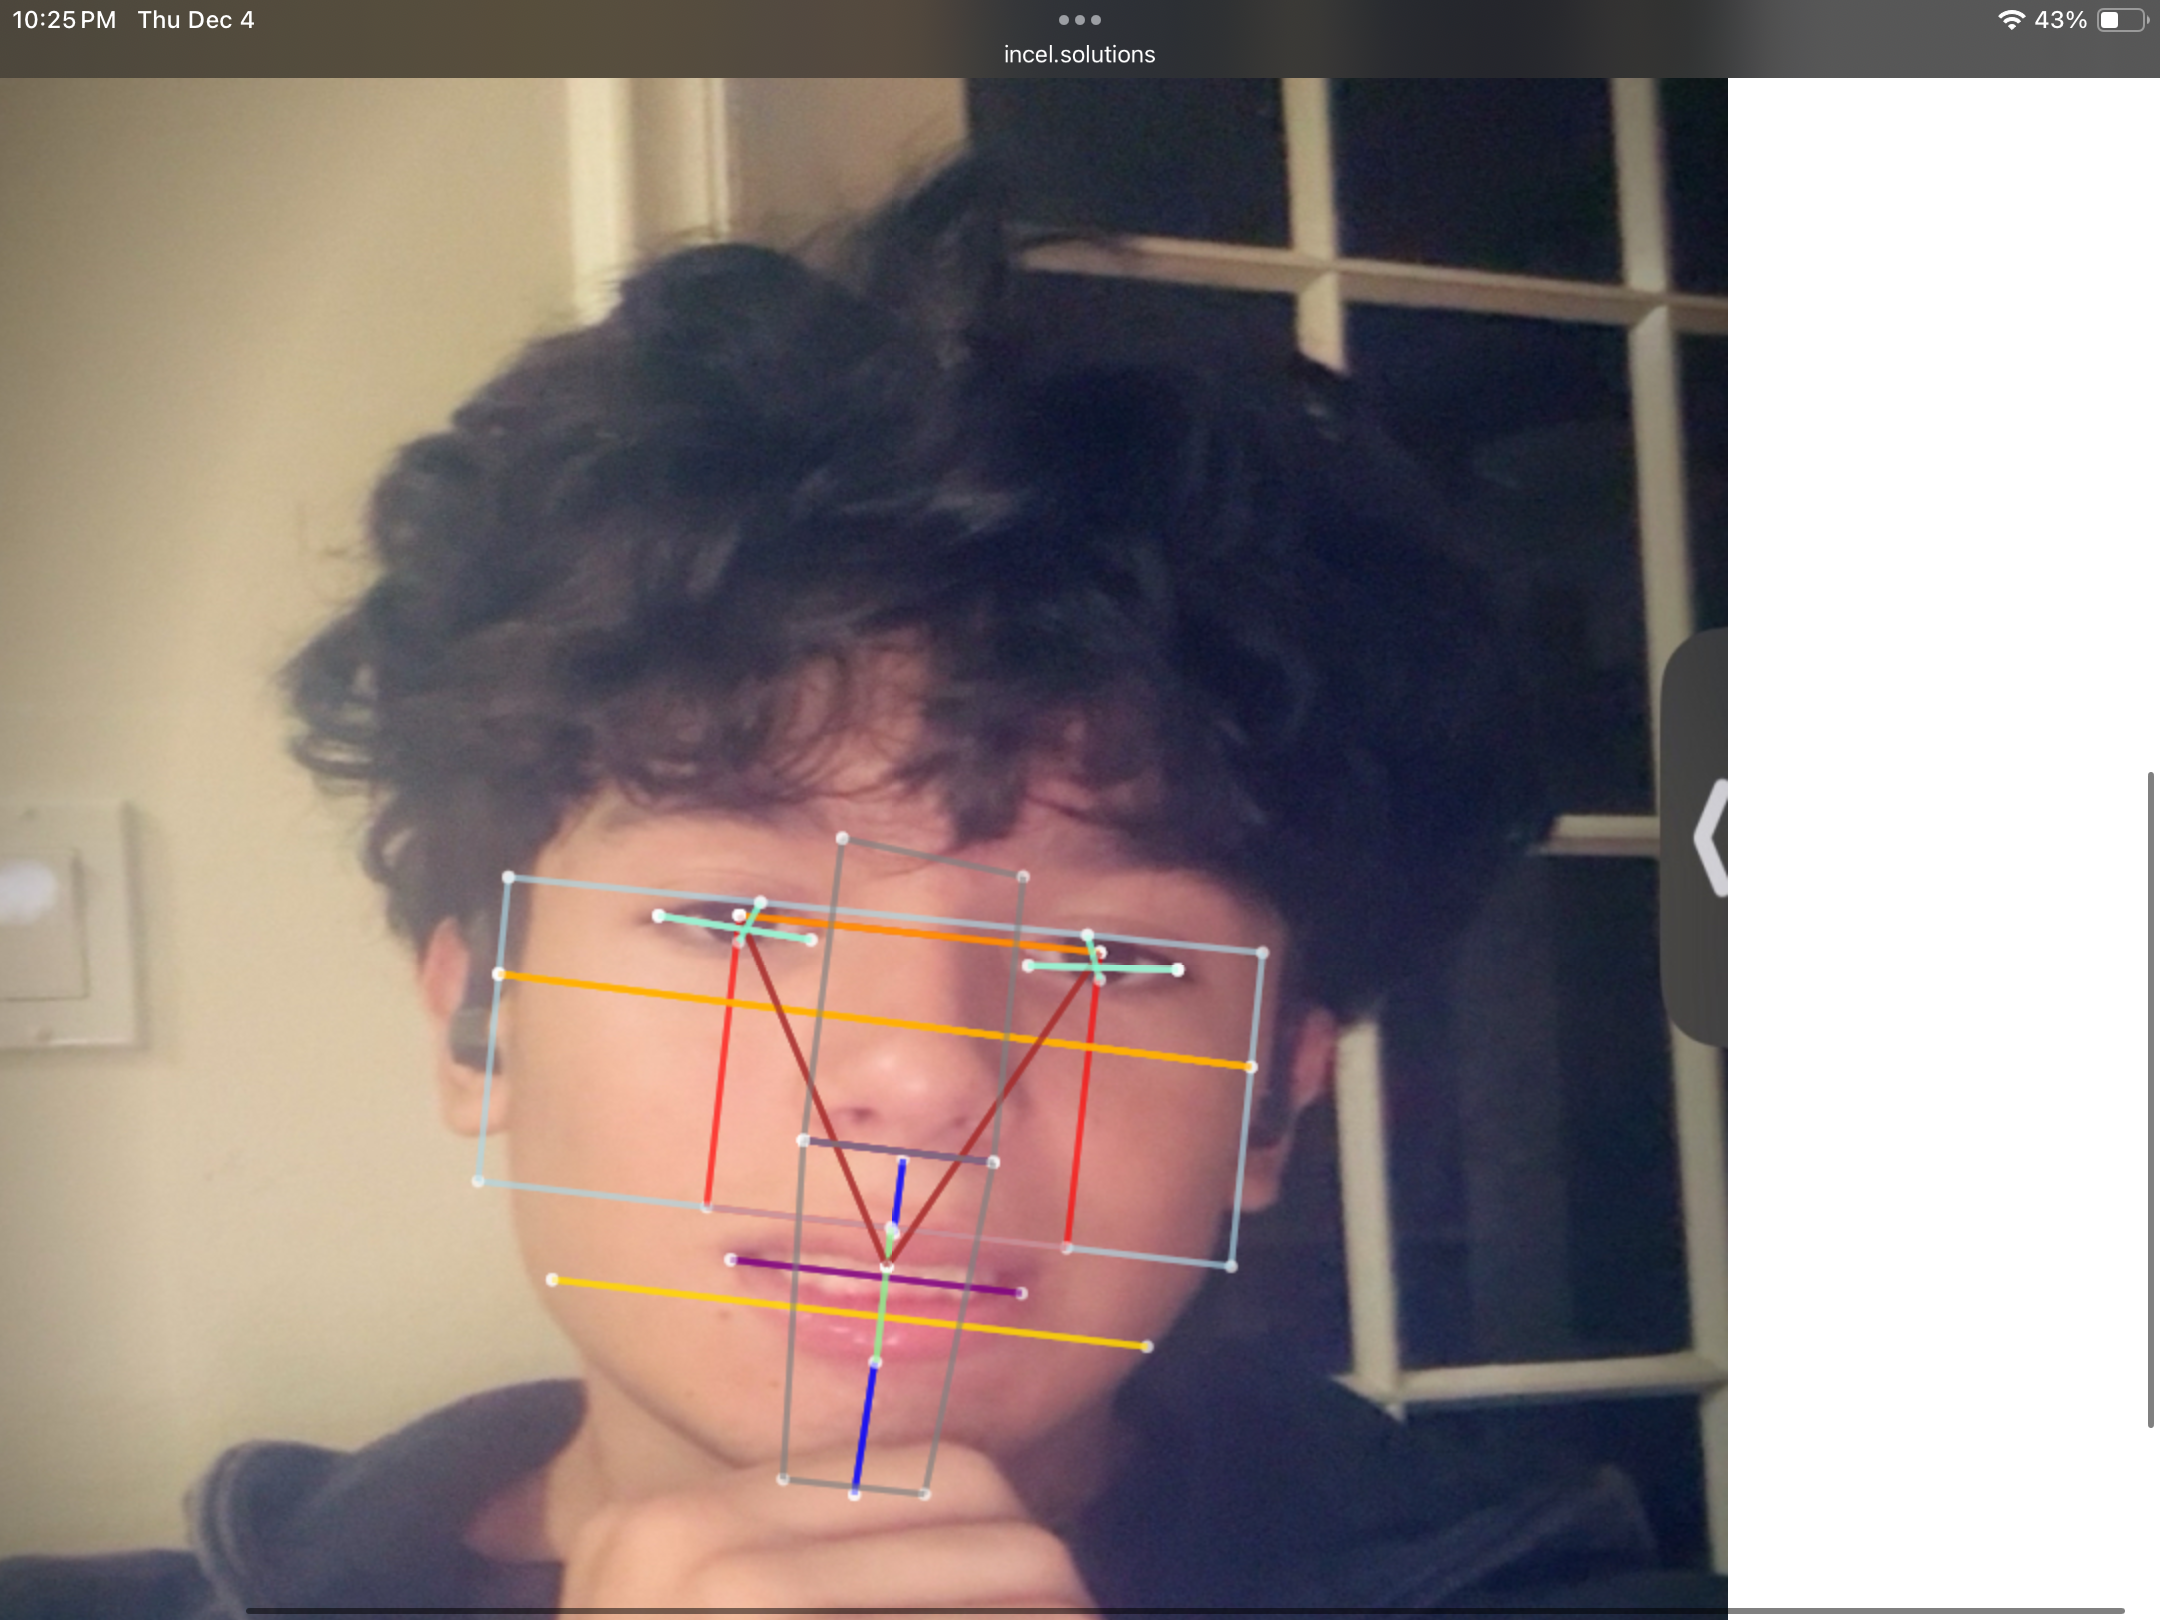
Task: Select left endpoint of yellow jaw line
Action: pos(552,1280)
